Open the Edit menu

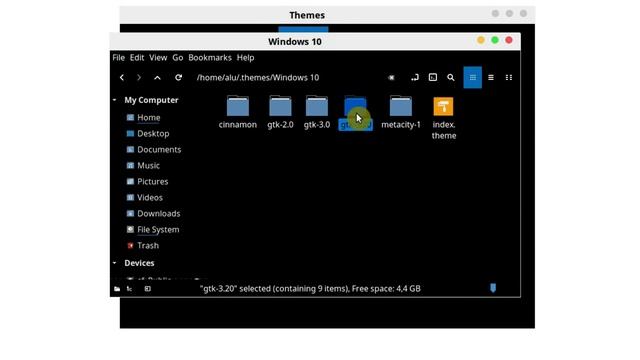click(137, 58)
